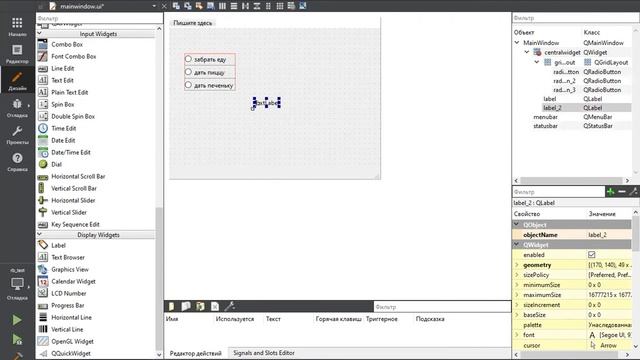Viewport: 640px width, 360px height.
Task: Collapse the QObject property group
Action: pyautogui.click(x=517, y=224)
